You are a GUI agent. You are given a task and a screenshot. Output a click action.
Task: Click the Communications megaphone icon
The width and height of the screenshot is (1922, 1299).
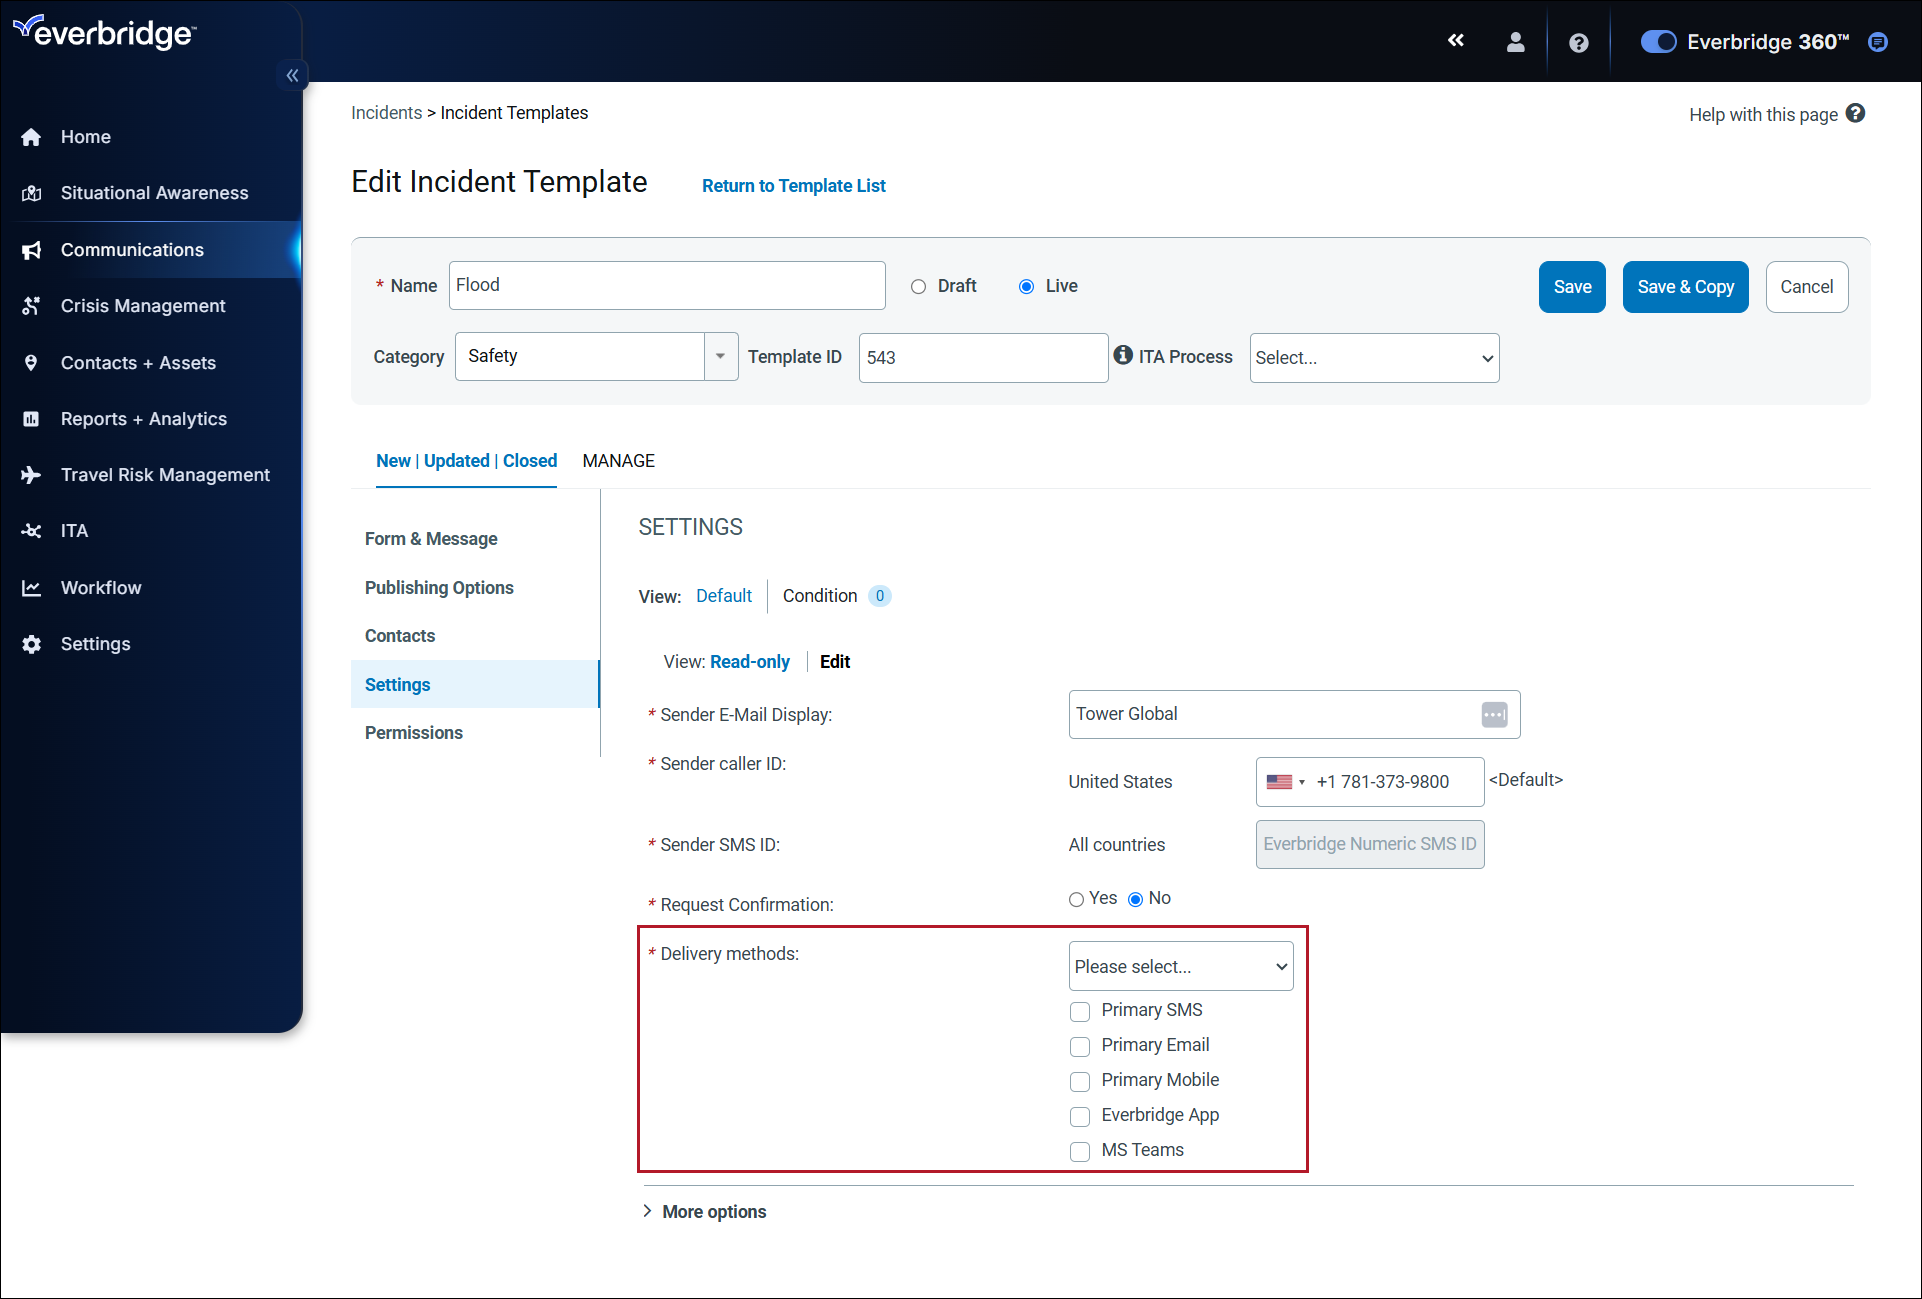coord(32,250)
